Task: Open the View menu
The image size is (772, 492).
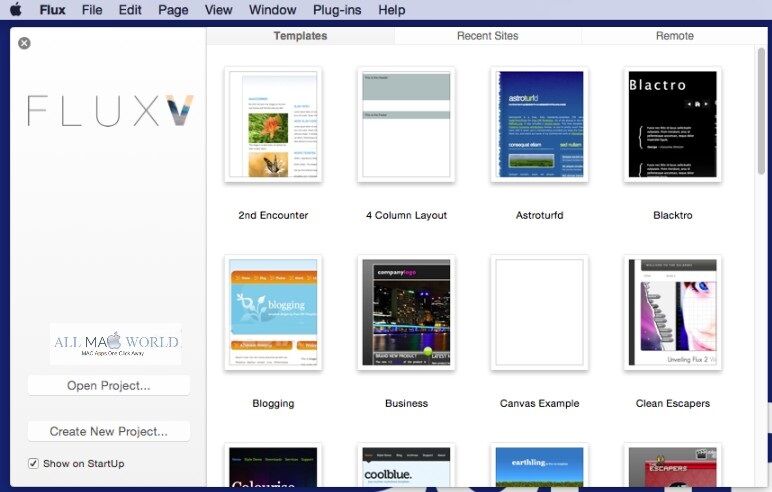Action: pos(219,10)
